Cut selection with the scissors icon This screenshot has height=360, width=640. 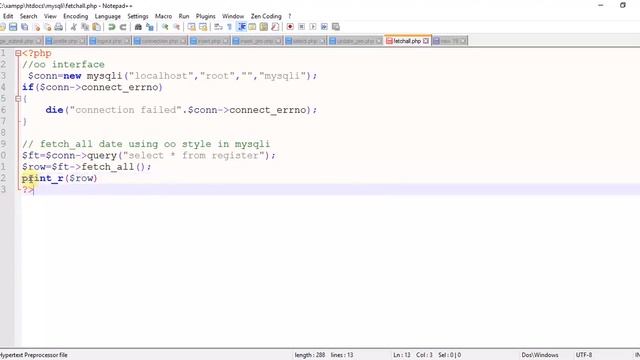coord(73,27)
